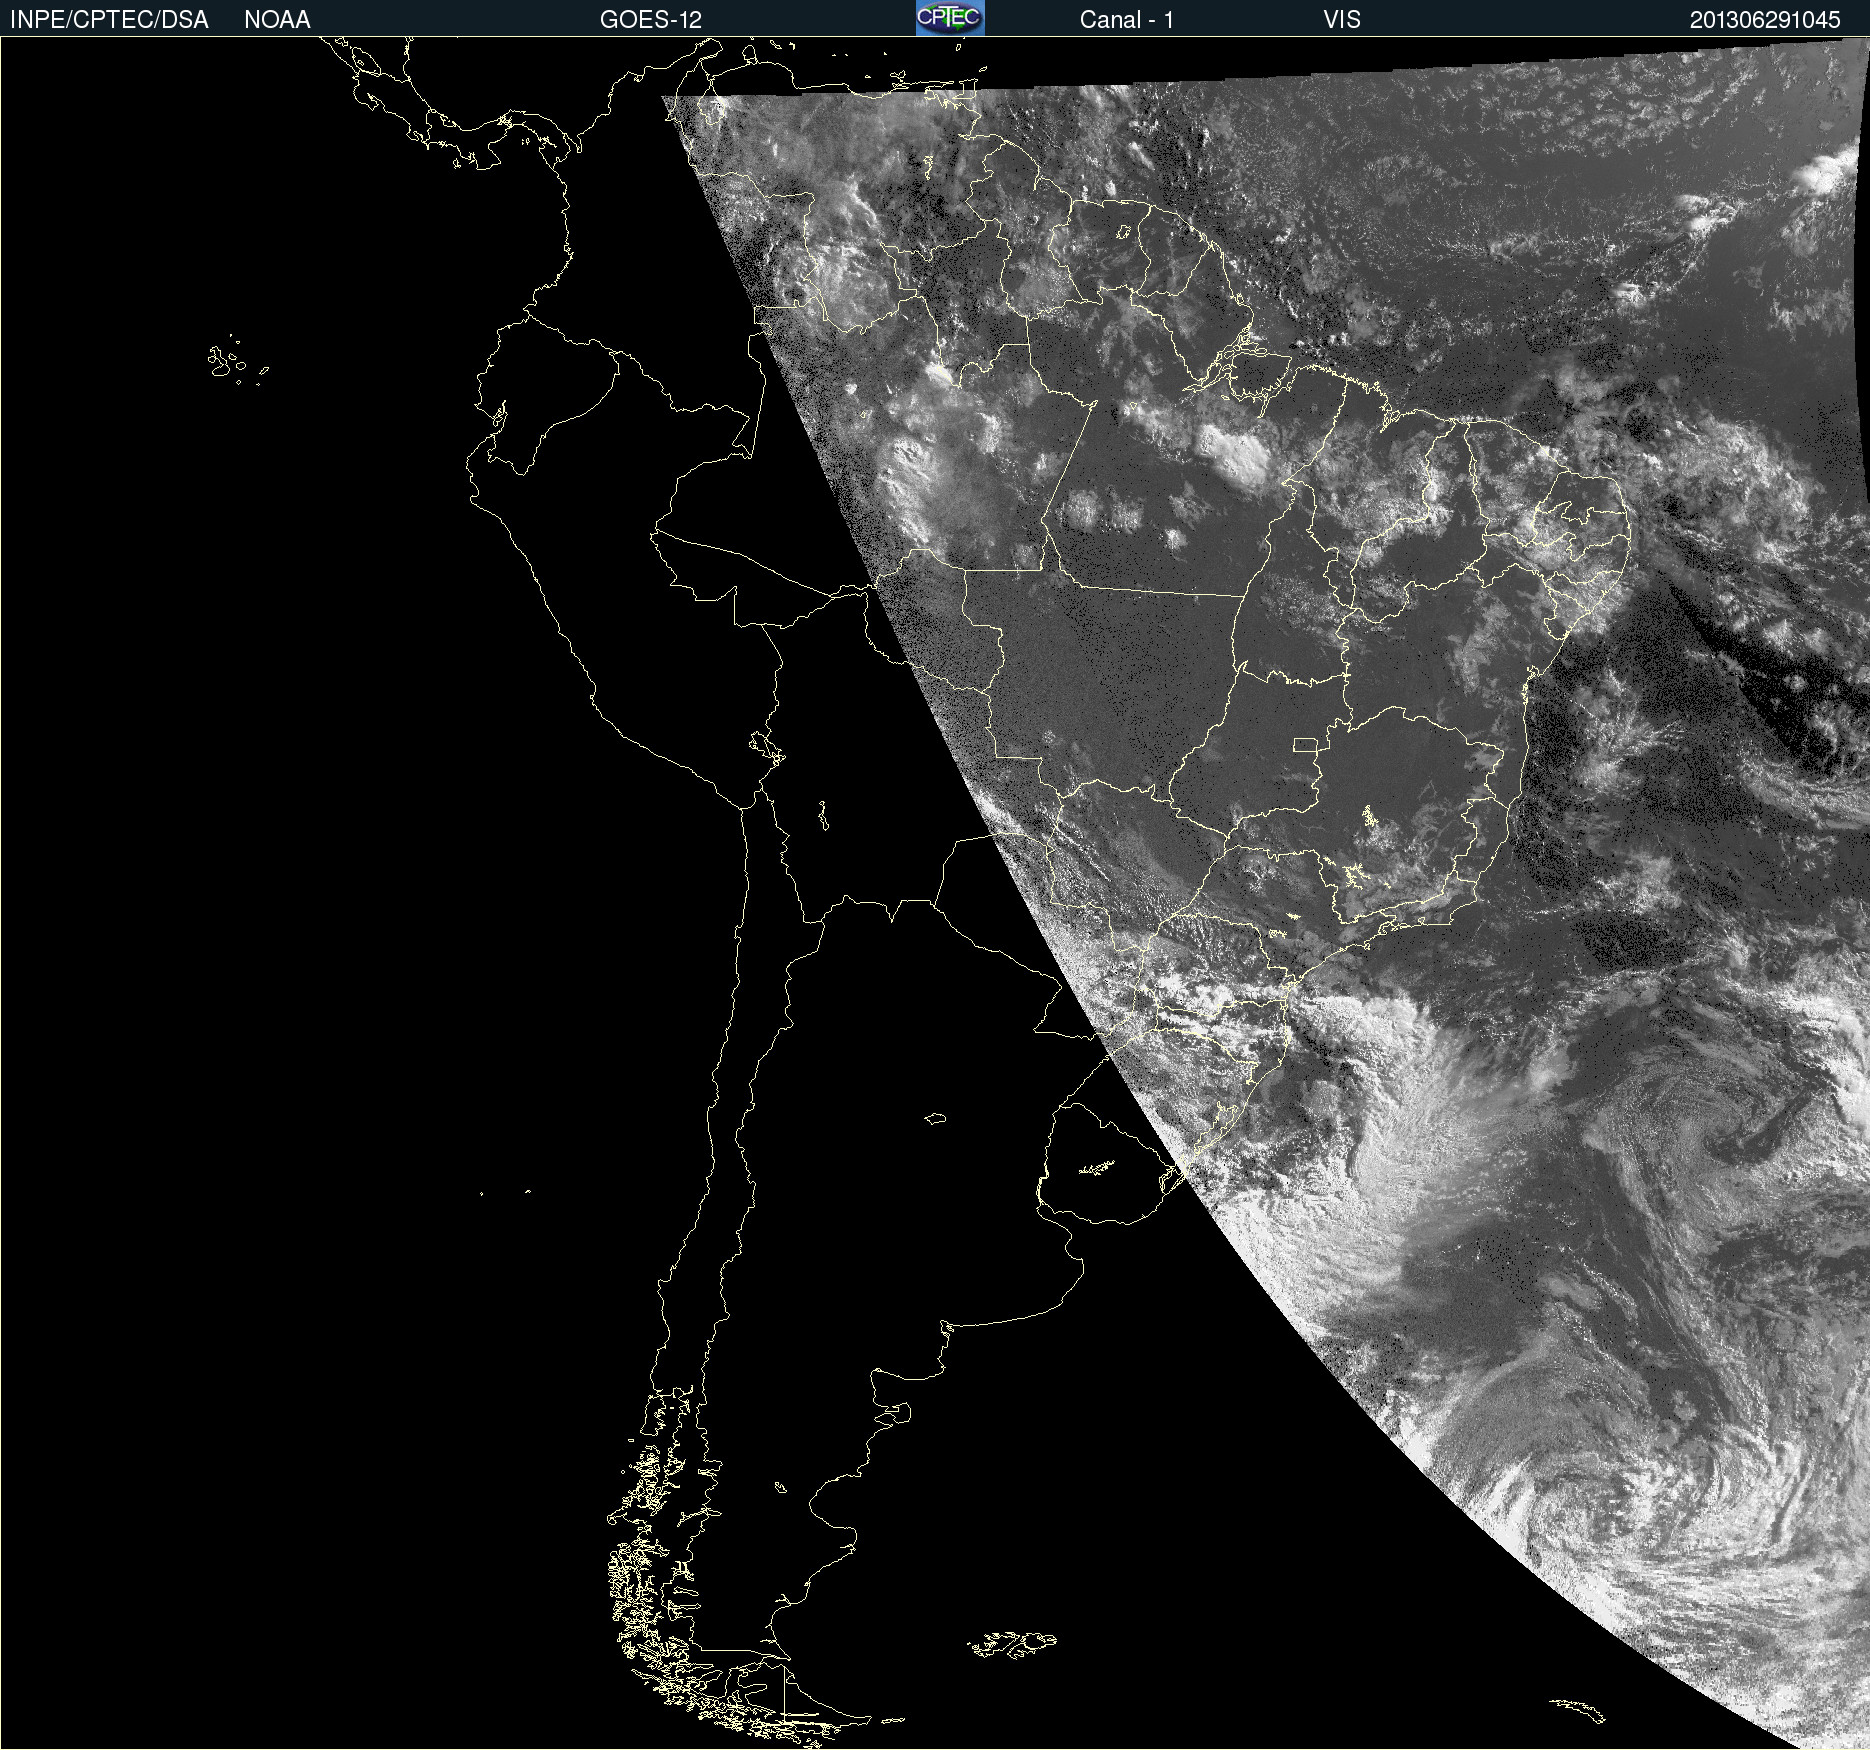Image resolution: width=1870 pixels, height=1750 pixels.
Task: Click the NOAA label in the header
Action: (277, 20)
